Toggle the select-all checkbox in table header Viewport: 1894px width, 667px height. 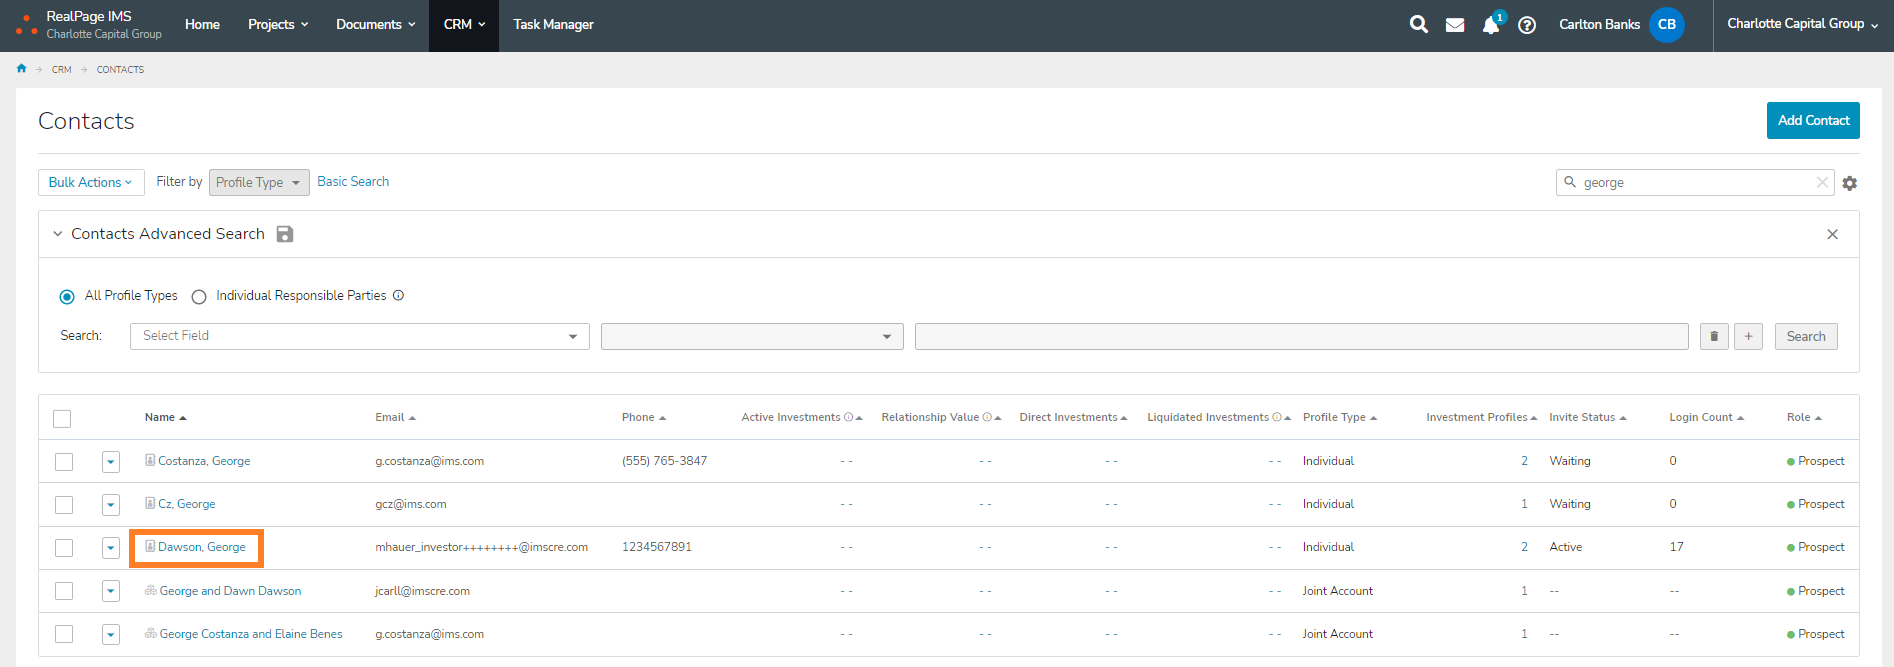(x=62, y=419)
